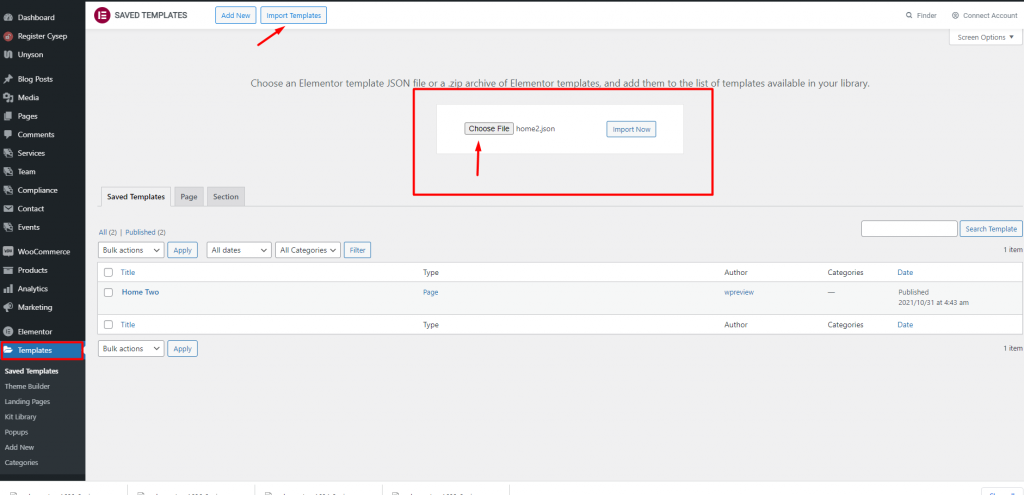Open Categories submenu item
The height and width of the screenshot is (495, 1024).
pyautogui.click(x=22, y=462)
